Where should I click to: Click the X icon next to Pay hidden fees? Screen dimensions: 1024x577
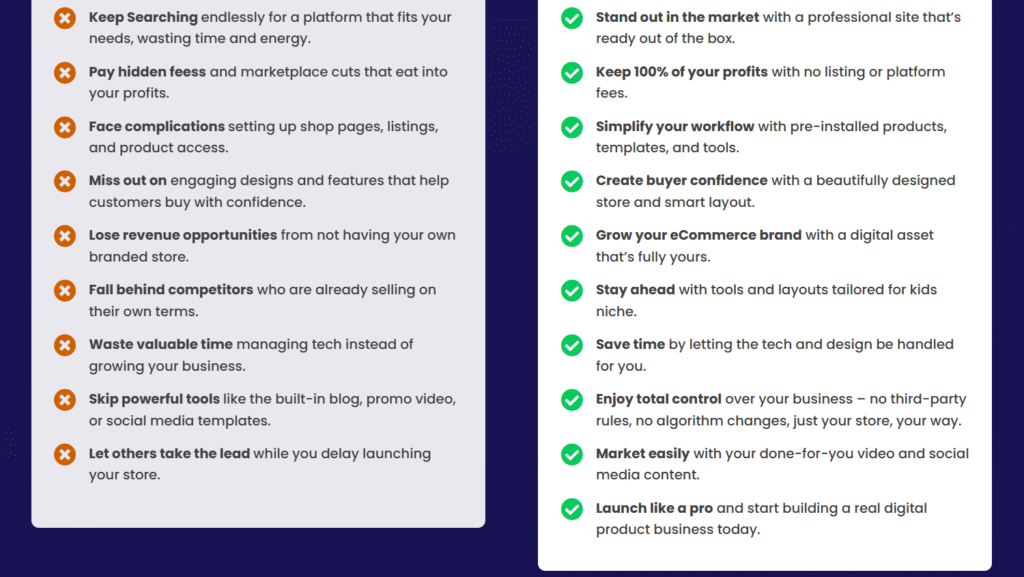click(x=64, y=73)
